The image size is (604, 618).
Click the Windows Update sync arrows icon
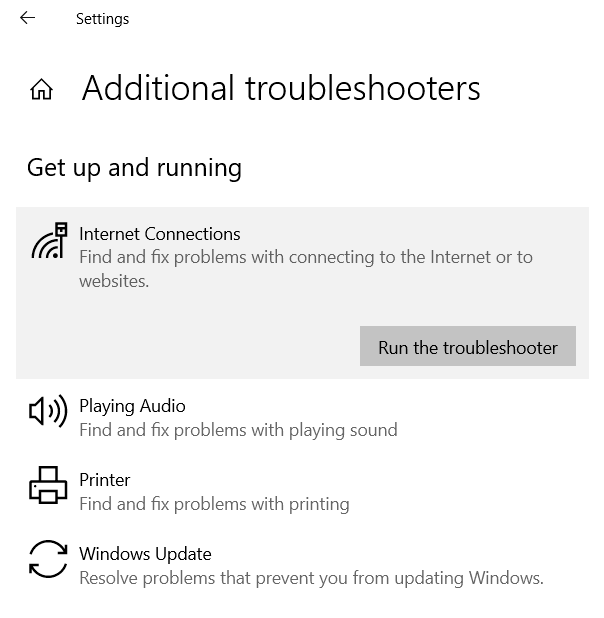[48, 559]
